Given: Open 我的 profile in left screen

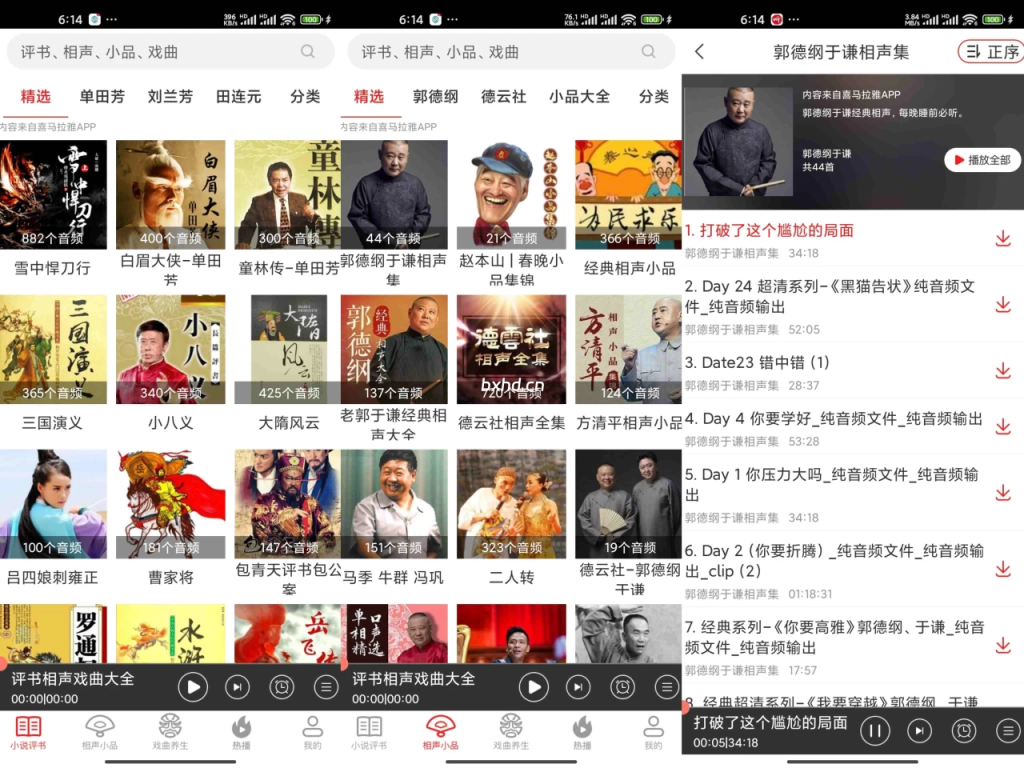Looking at the screenshot, I should 312,732.
